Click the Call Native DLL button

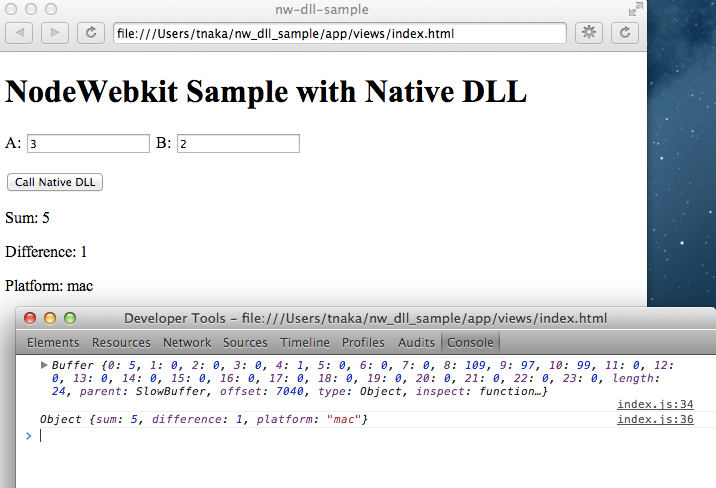click(x=55, y=182)
